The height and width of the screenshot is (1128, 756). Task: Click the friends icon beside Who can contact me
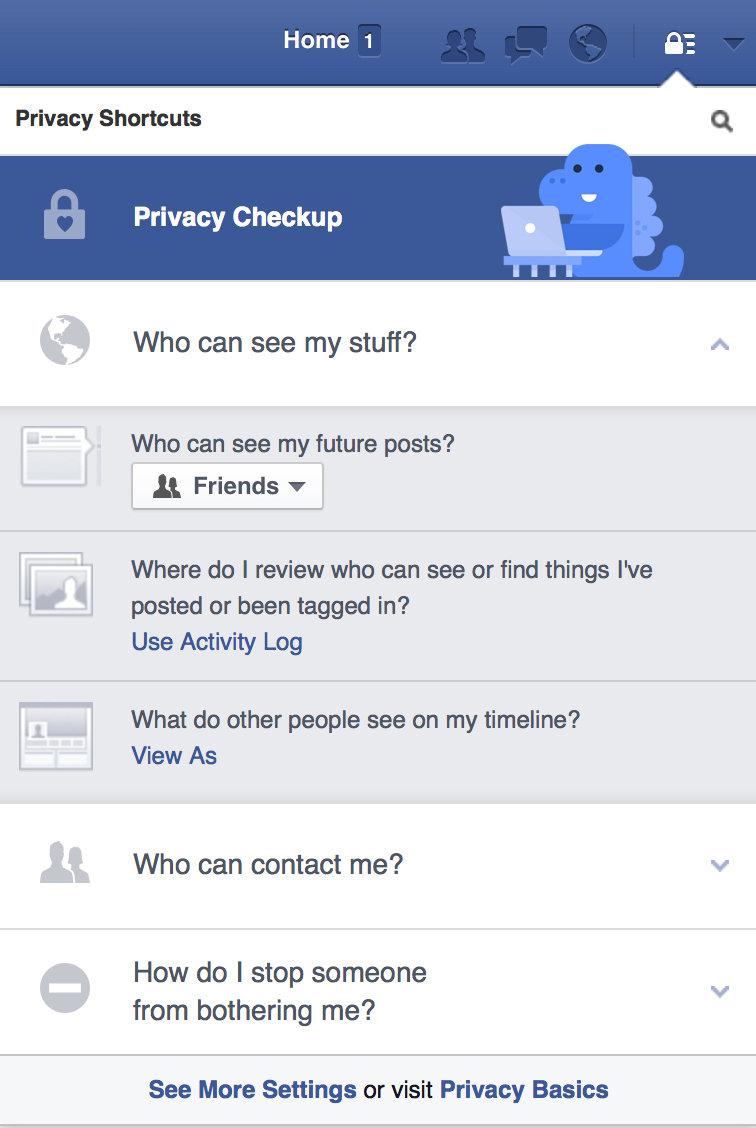pos(64,864)
